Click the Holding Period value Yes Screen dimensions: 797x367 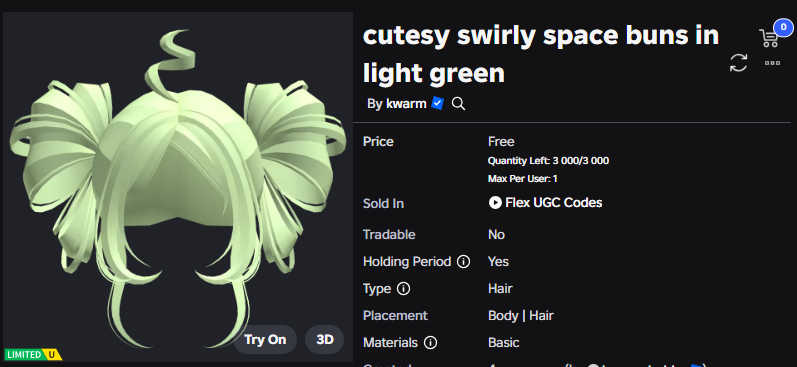coord(498,262)
